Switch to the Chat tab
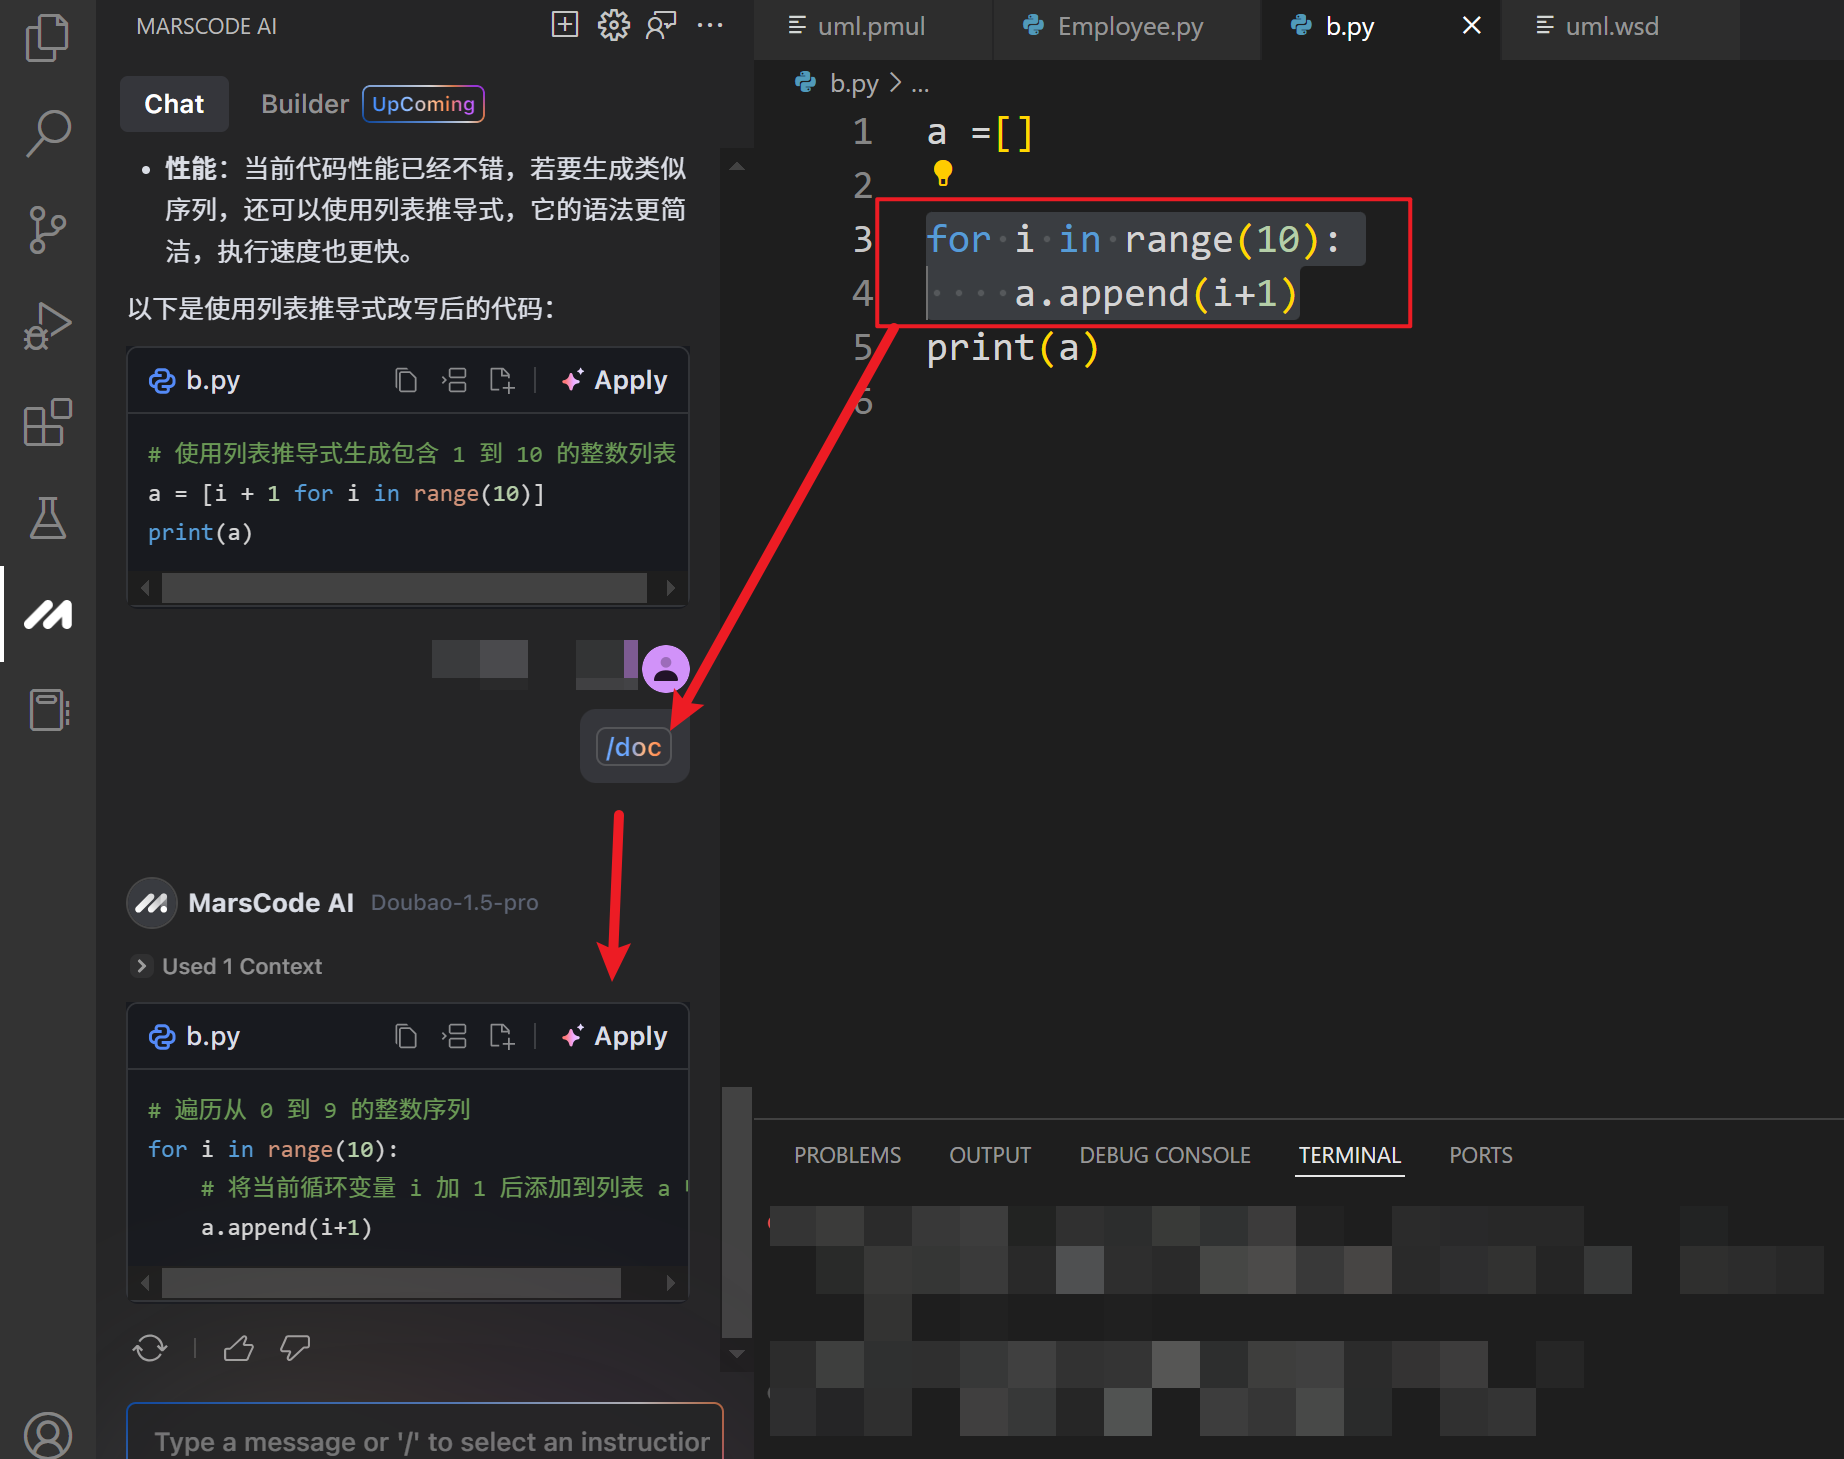The image size is (1844, 1459). [x=174, y=104]
